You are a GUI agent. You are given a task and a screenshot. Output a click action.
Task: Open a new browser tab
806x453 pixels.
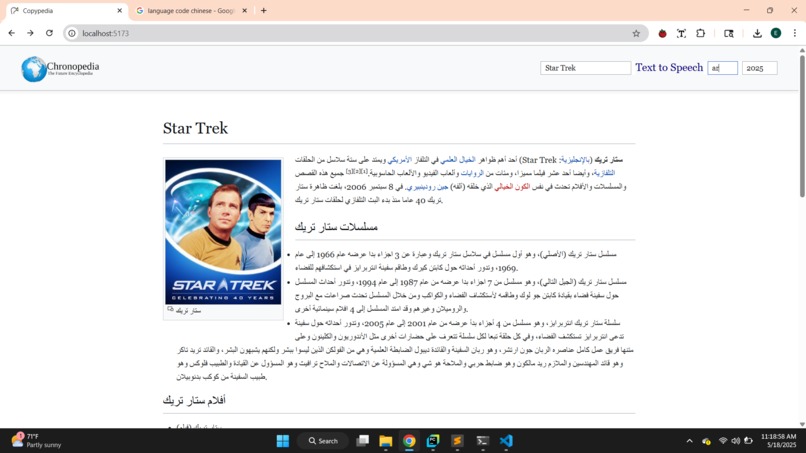click(x=264, y=10)
